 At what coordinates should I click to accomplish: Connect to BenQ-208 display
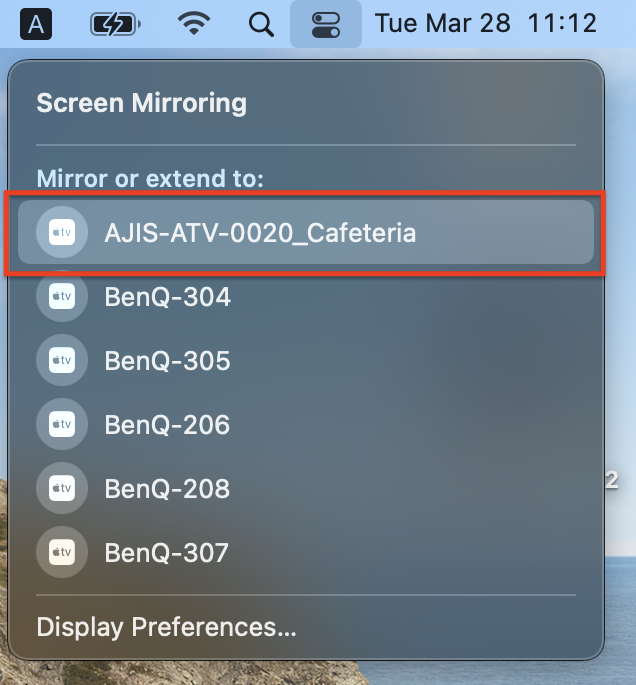(x=168, y=489)
